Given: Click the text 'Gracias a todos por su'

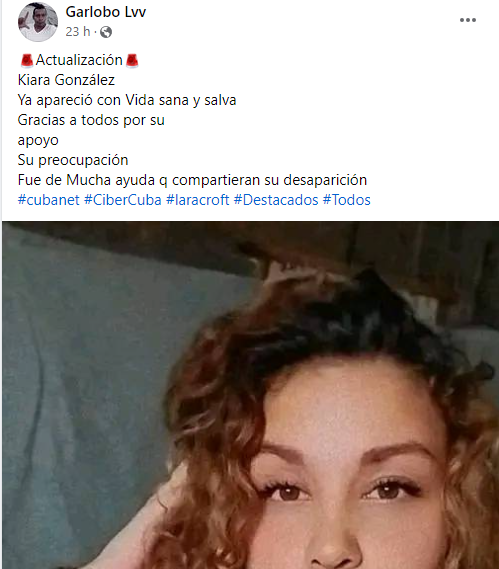Looking at the screenshot, I should pos(91,120).
